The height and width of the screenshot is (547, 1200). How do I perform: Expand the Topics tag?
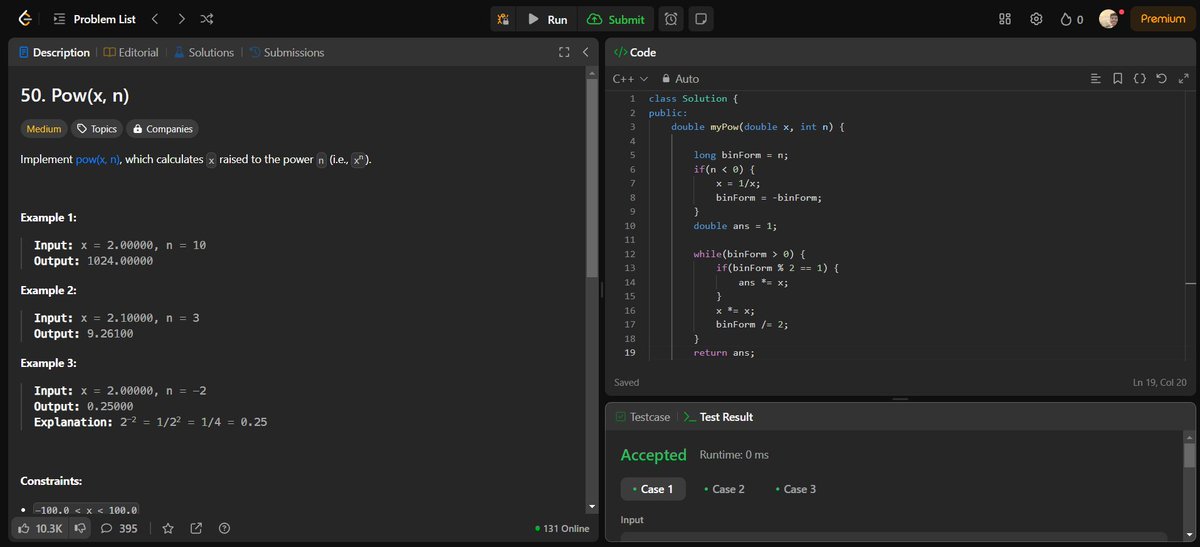(x=97, y=129)
